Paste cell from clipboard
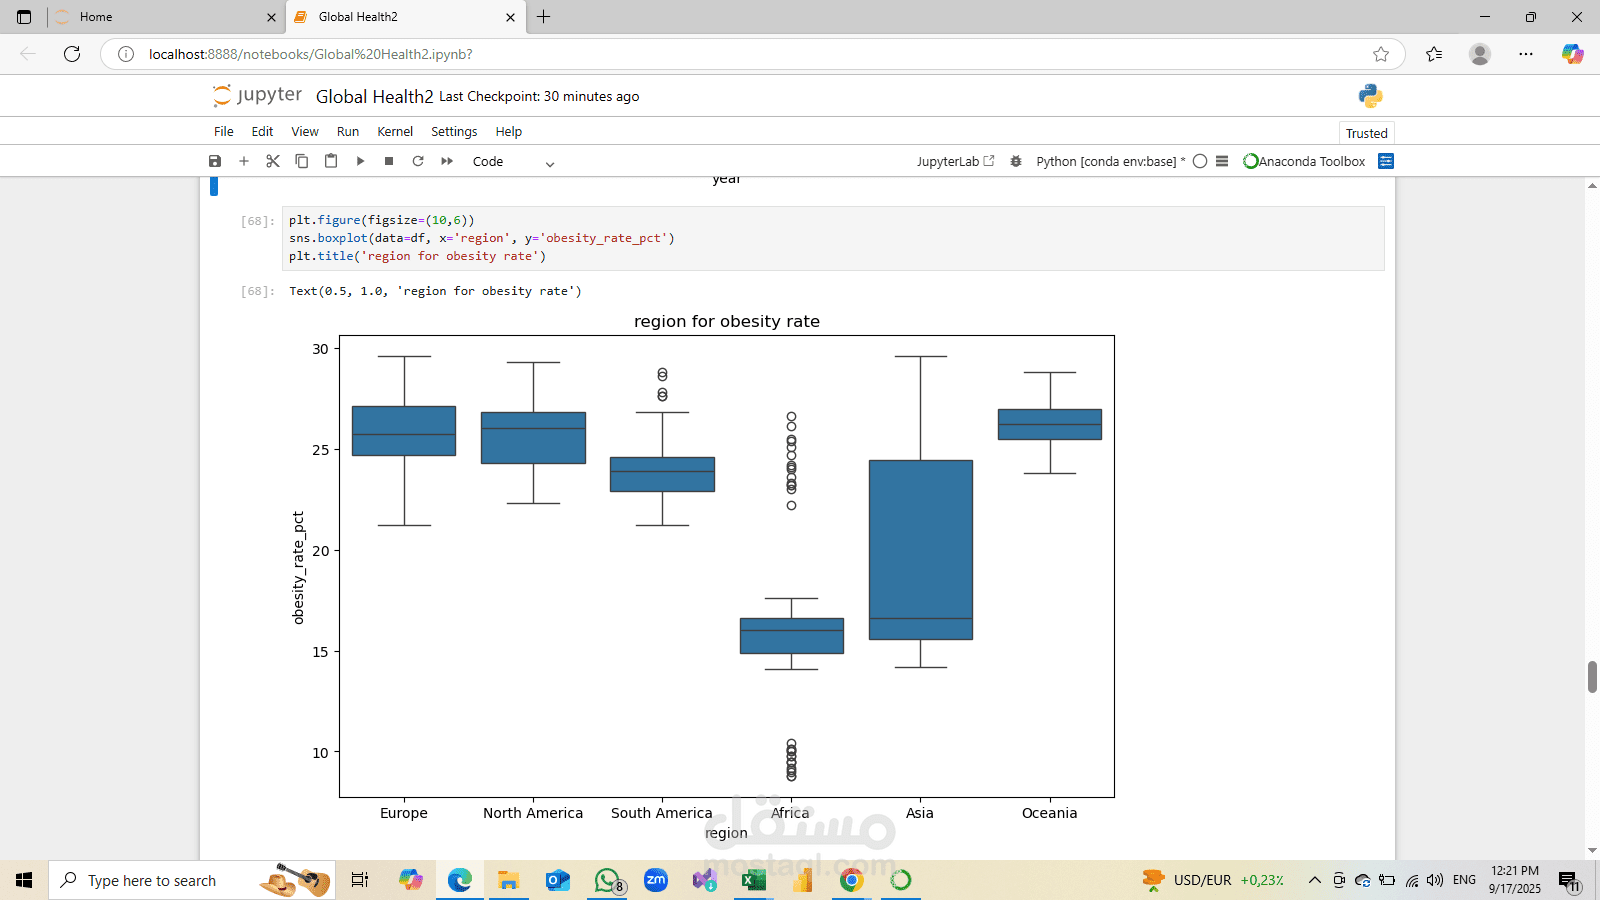The width and height of the screenshot is (1600, 900). (x=331, y=161)
